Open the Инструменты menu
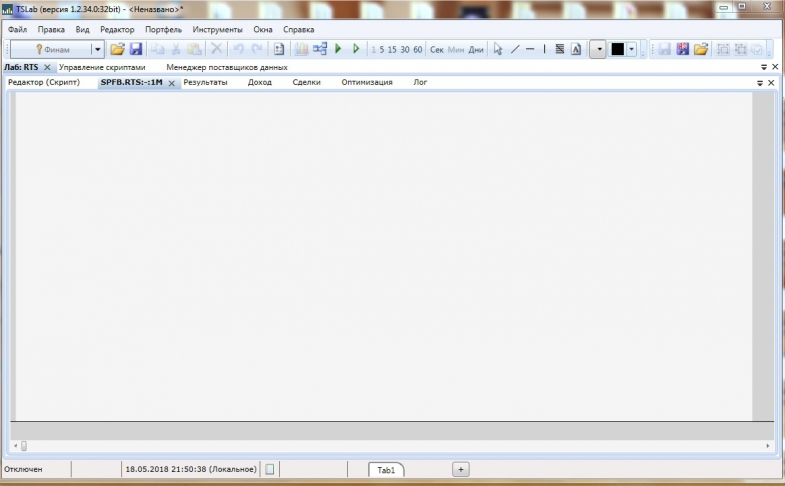 click(217, 30)
